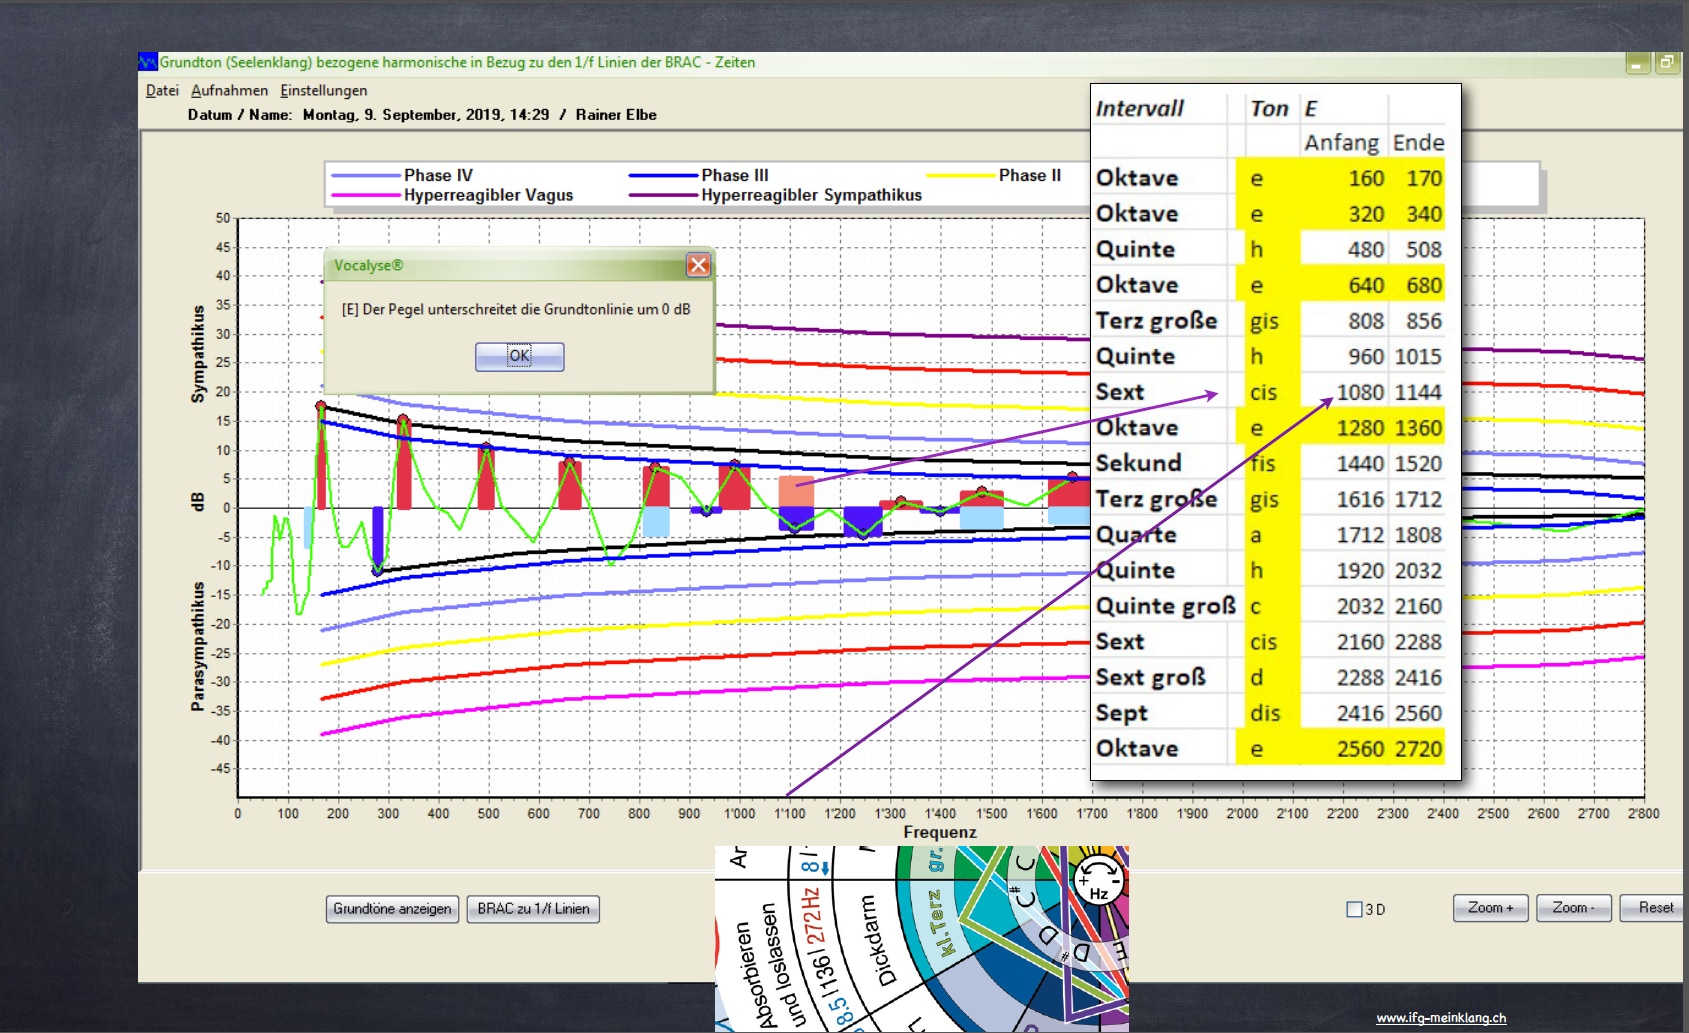Screen dimensions: 1689x1033
Task: Select Hyperreagibler Sympathikus legend entry
Action: 775,195
